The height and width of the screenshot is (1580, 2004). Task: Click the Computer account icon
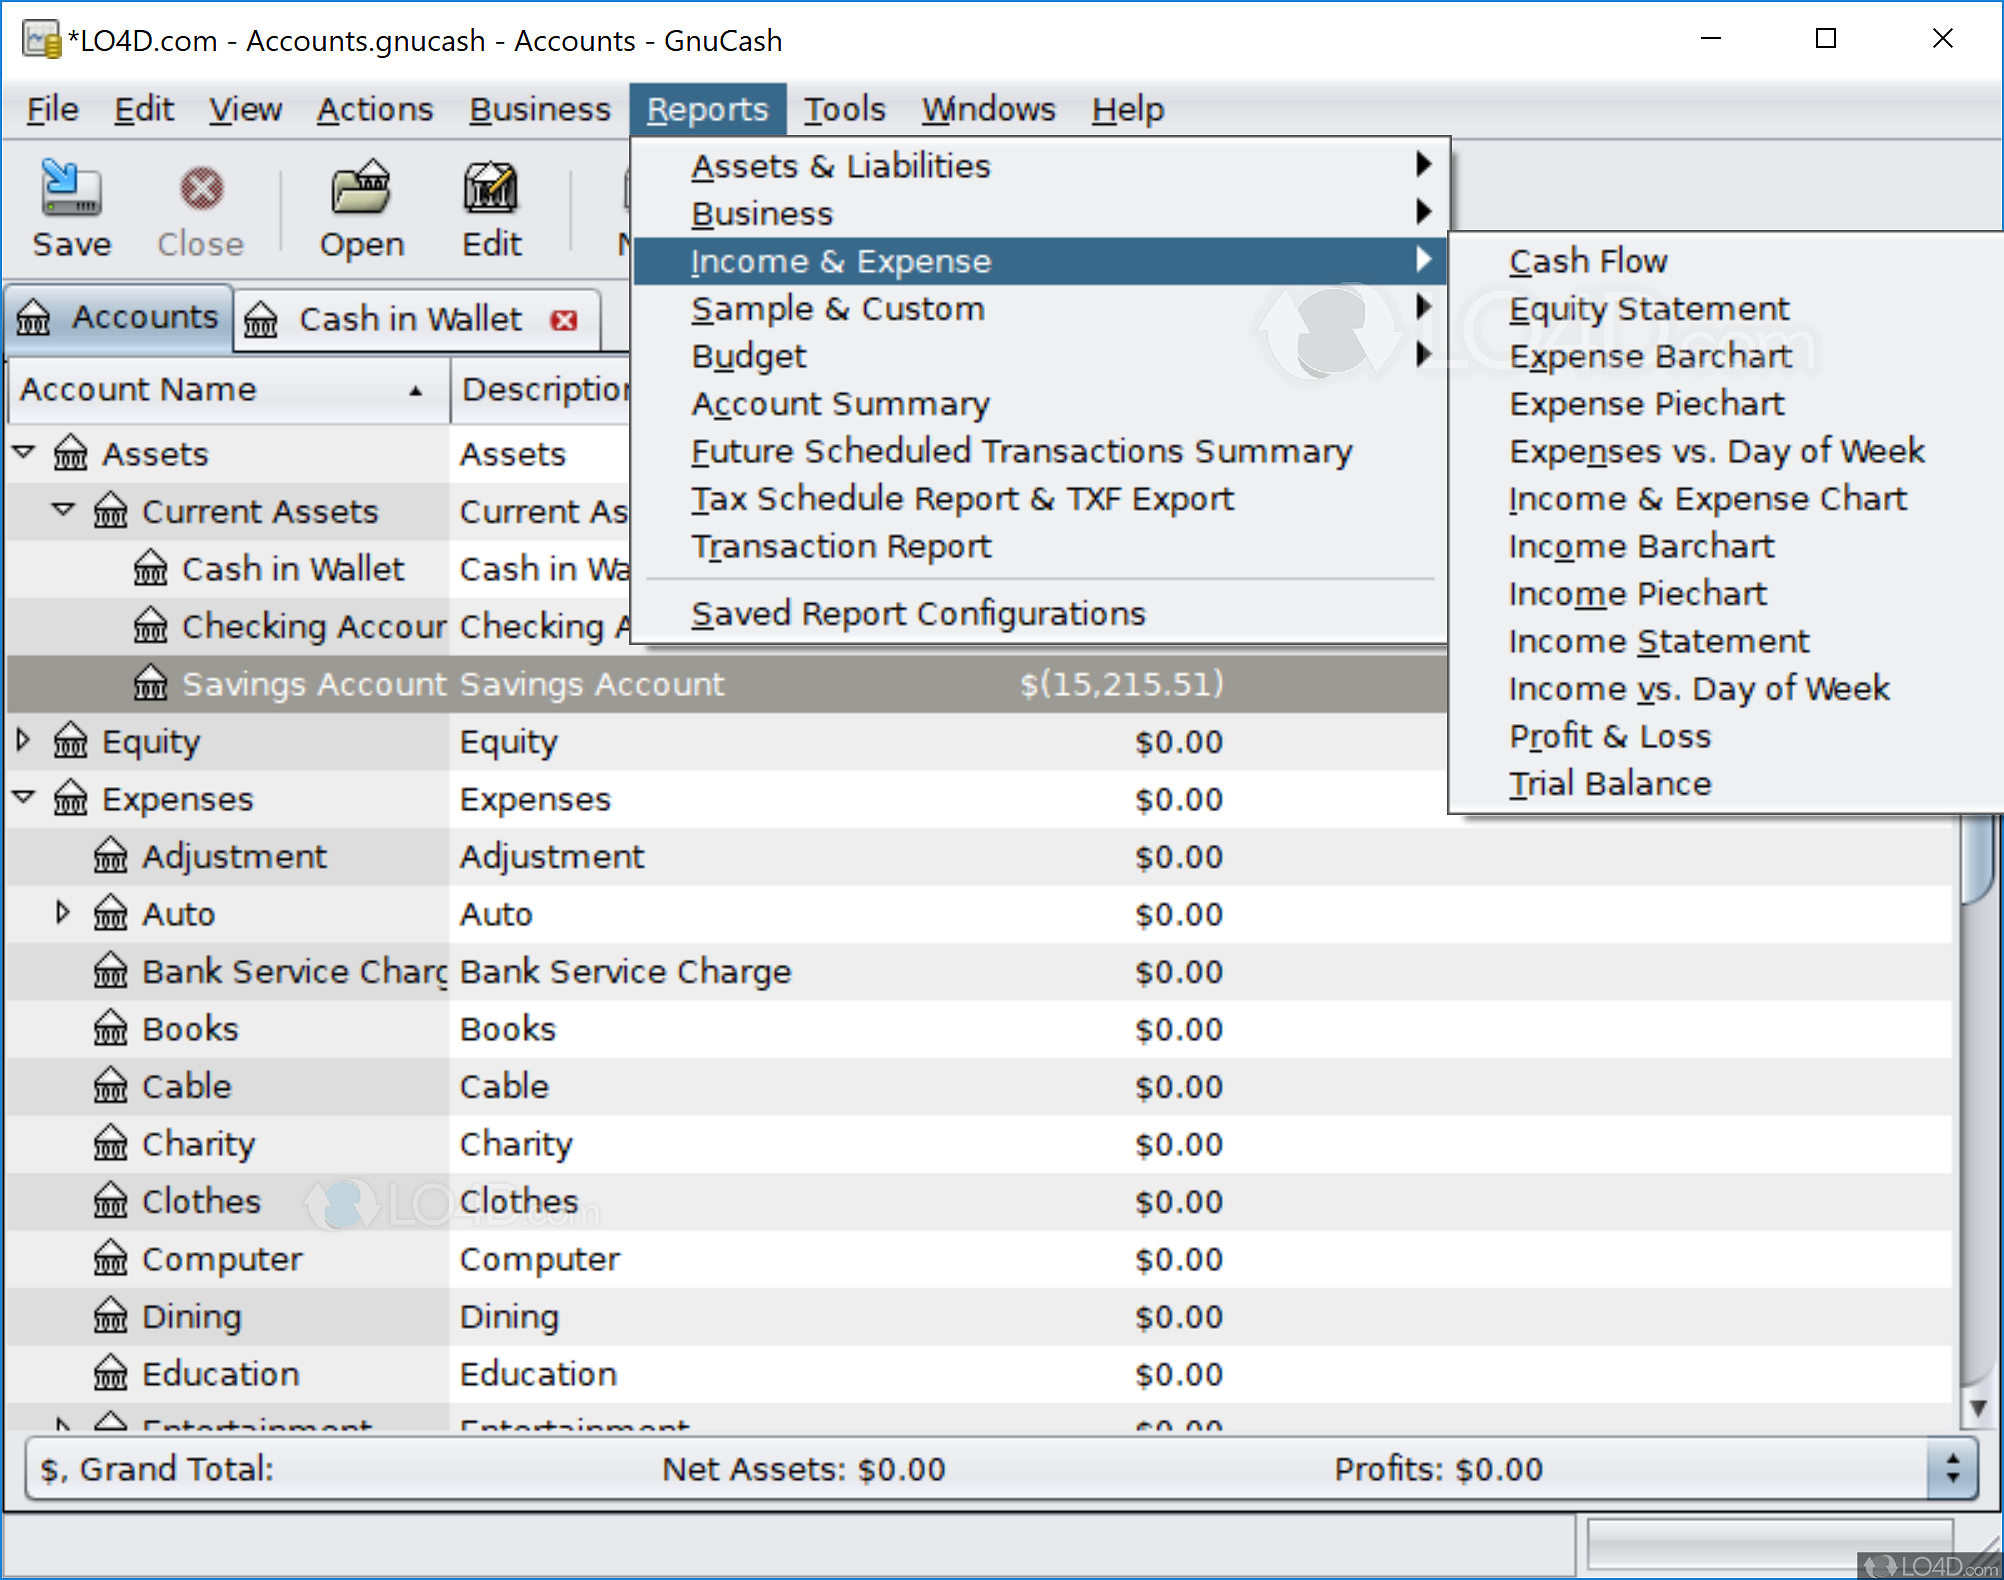pyautogui.click(x=110, y=1258)
